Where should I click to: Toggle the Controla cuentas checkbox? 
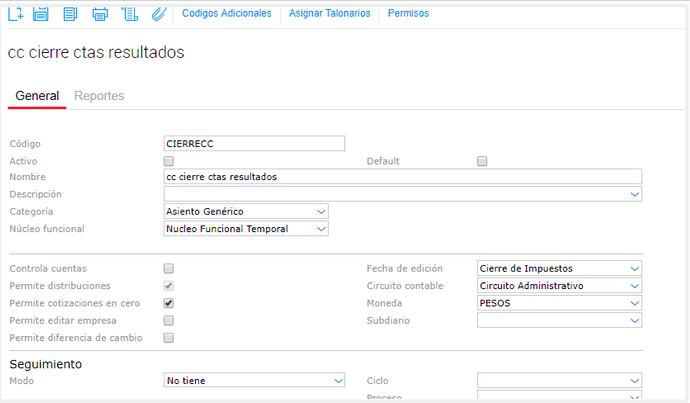pyautogui.click(x=169, y=268)
